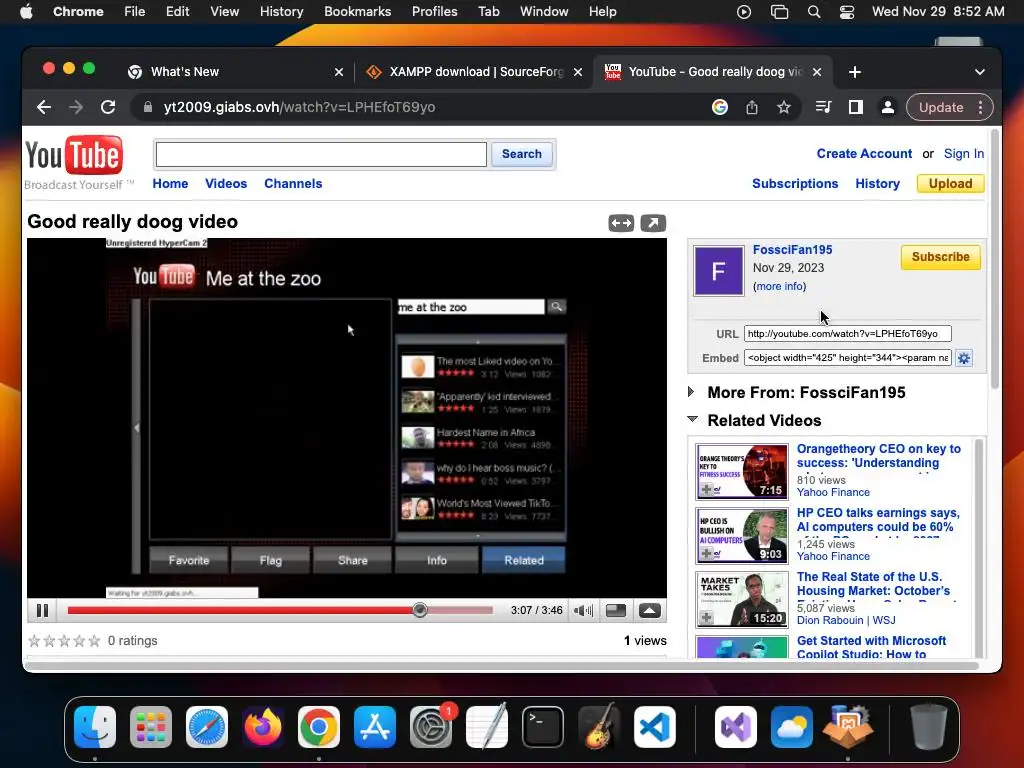
Task: Reload the page with the refresh icon
Action: coord(108,107)
